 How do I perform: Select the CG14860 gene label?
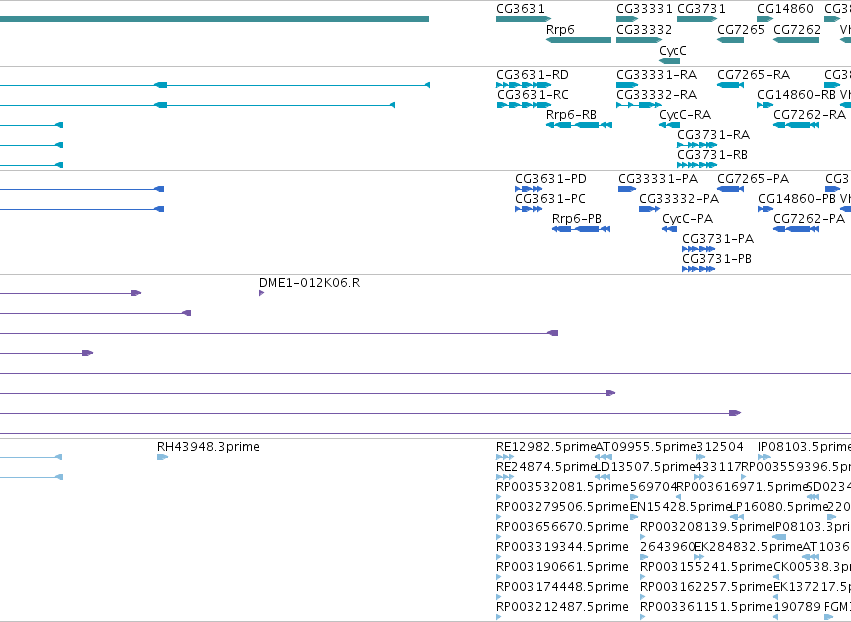pyautogui.click(x=785, y=9)
